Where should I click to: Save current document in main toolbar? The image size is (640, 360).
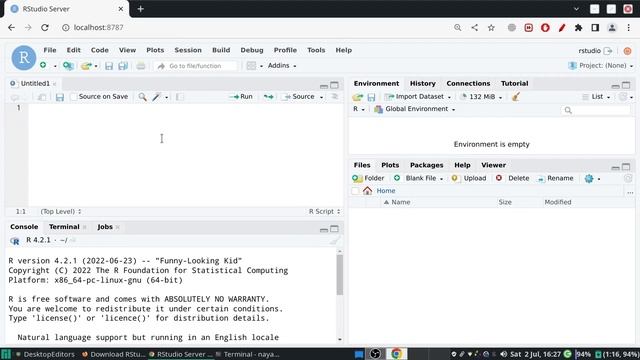[109, 66]
